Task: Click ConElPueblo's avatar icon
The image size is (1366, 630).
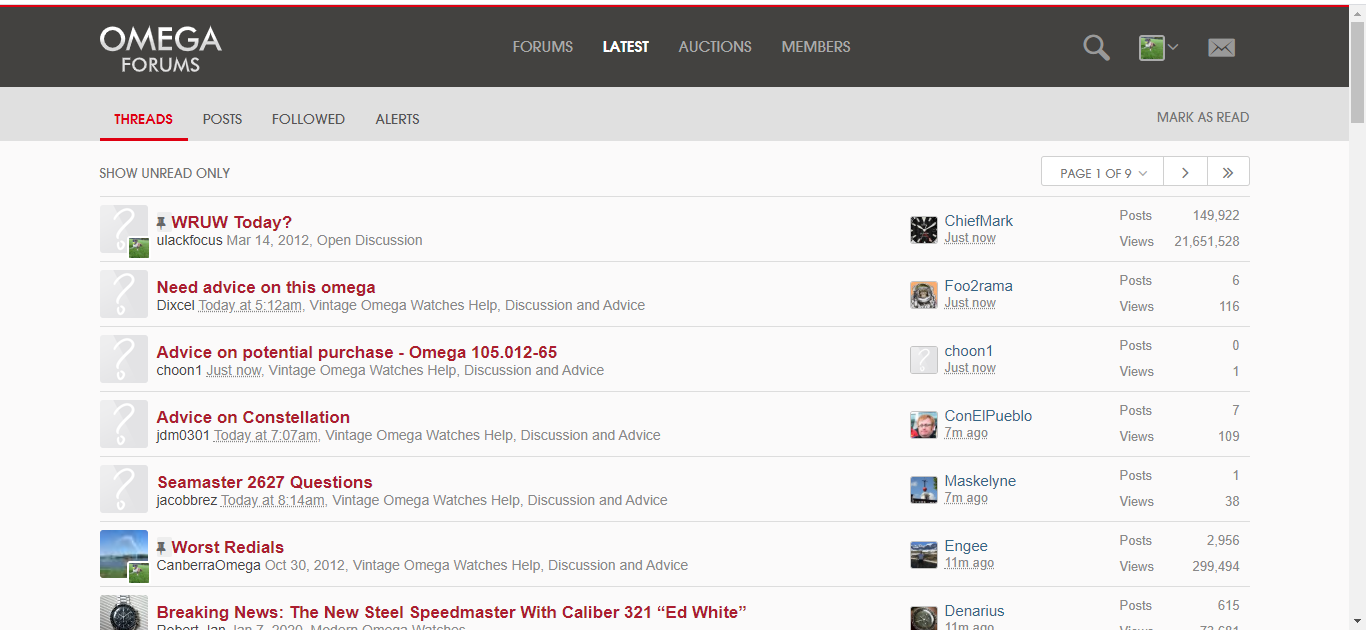Action: click(x=923, y=425)
